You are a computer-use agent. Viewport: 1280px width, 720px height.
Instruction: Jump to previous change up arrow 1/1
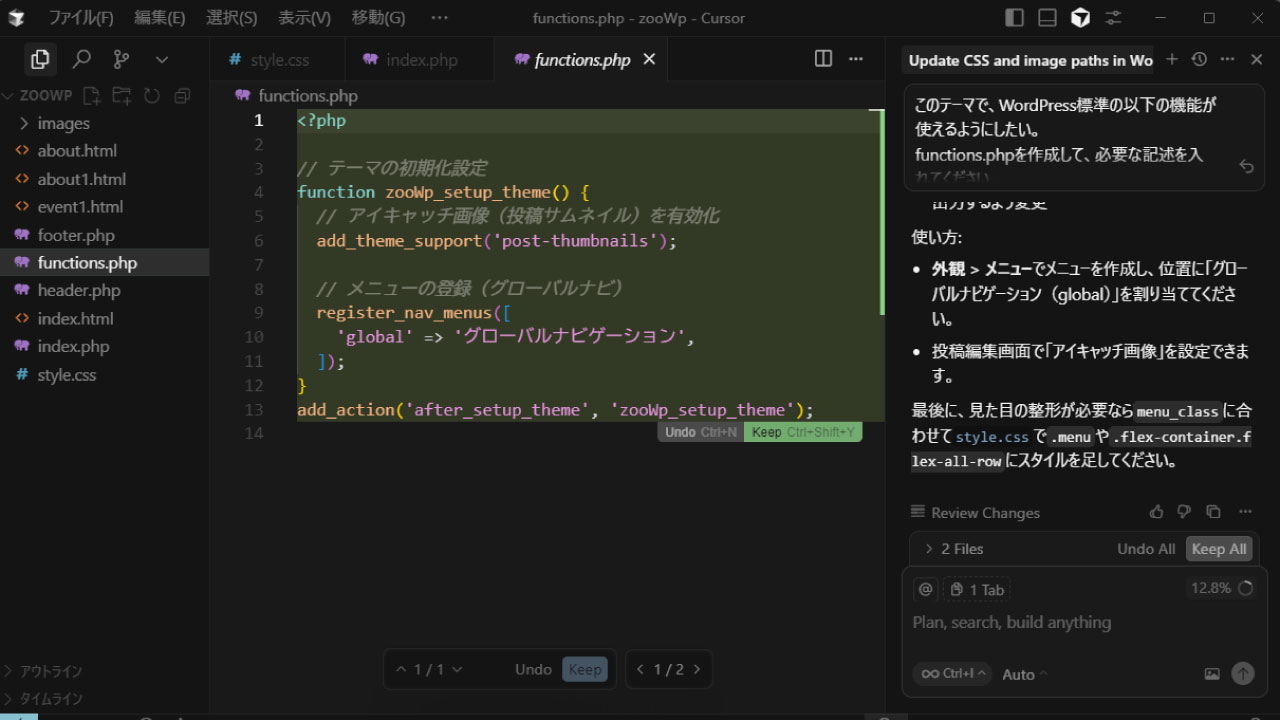coord(401,670)
